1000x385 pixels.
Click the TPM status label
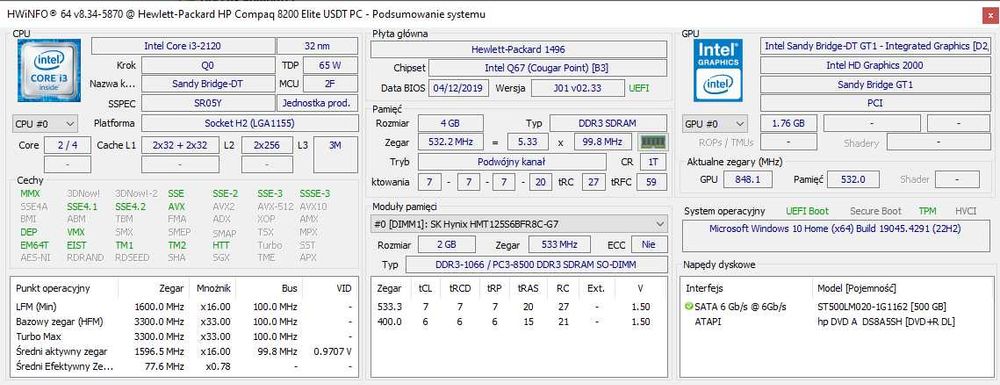[x=928, y=211]
